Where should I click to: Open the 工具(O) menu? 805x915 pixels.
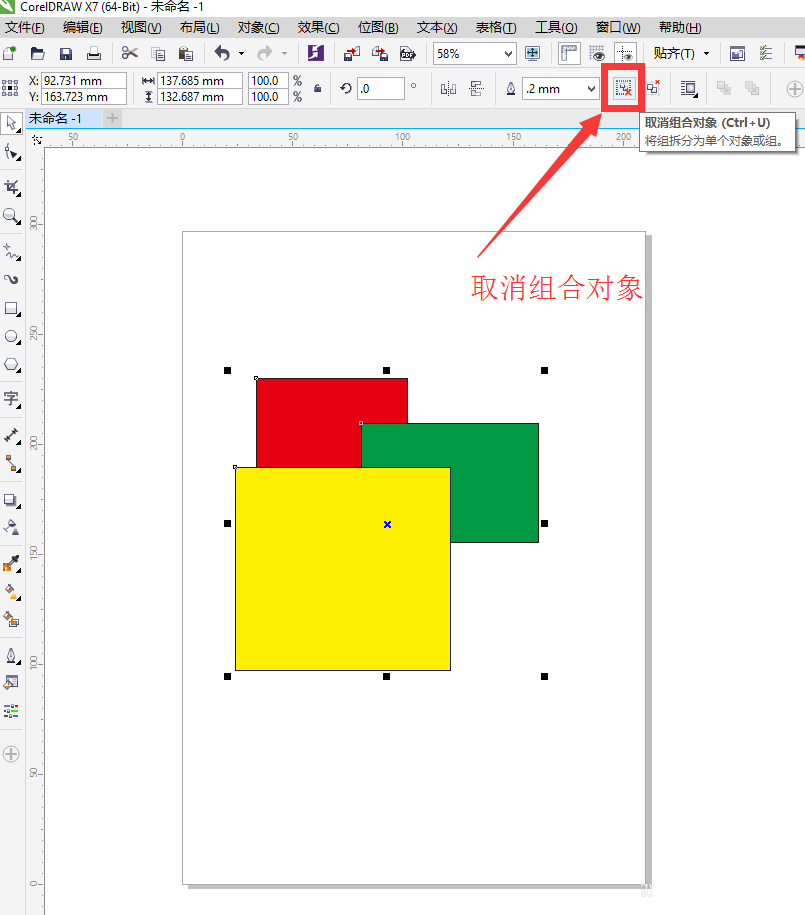pyautogui.click(x=556, y=27)
